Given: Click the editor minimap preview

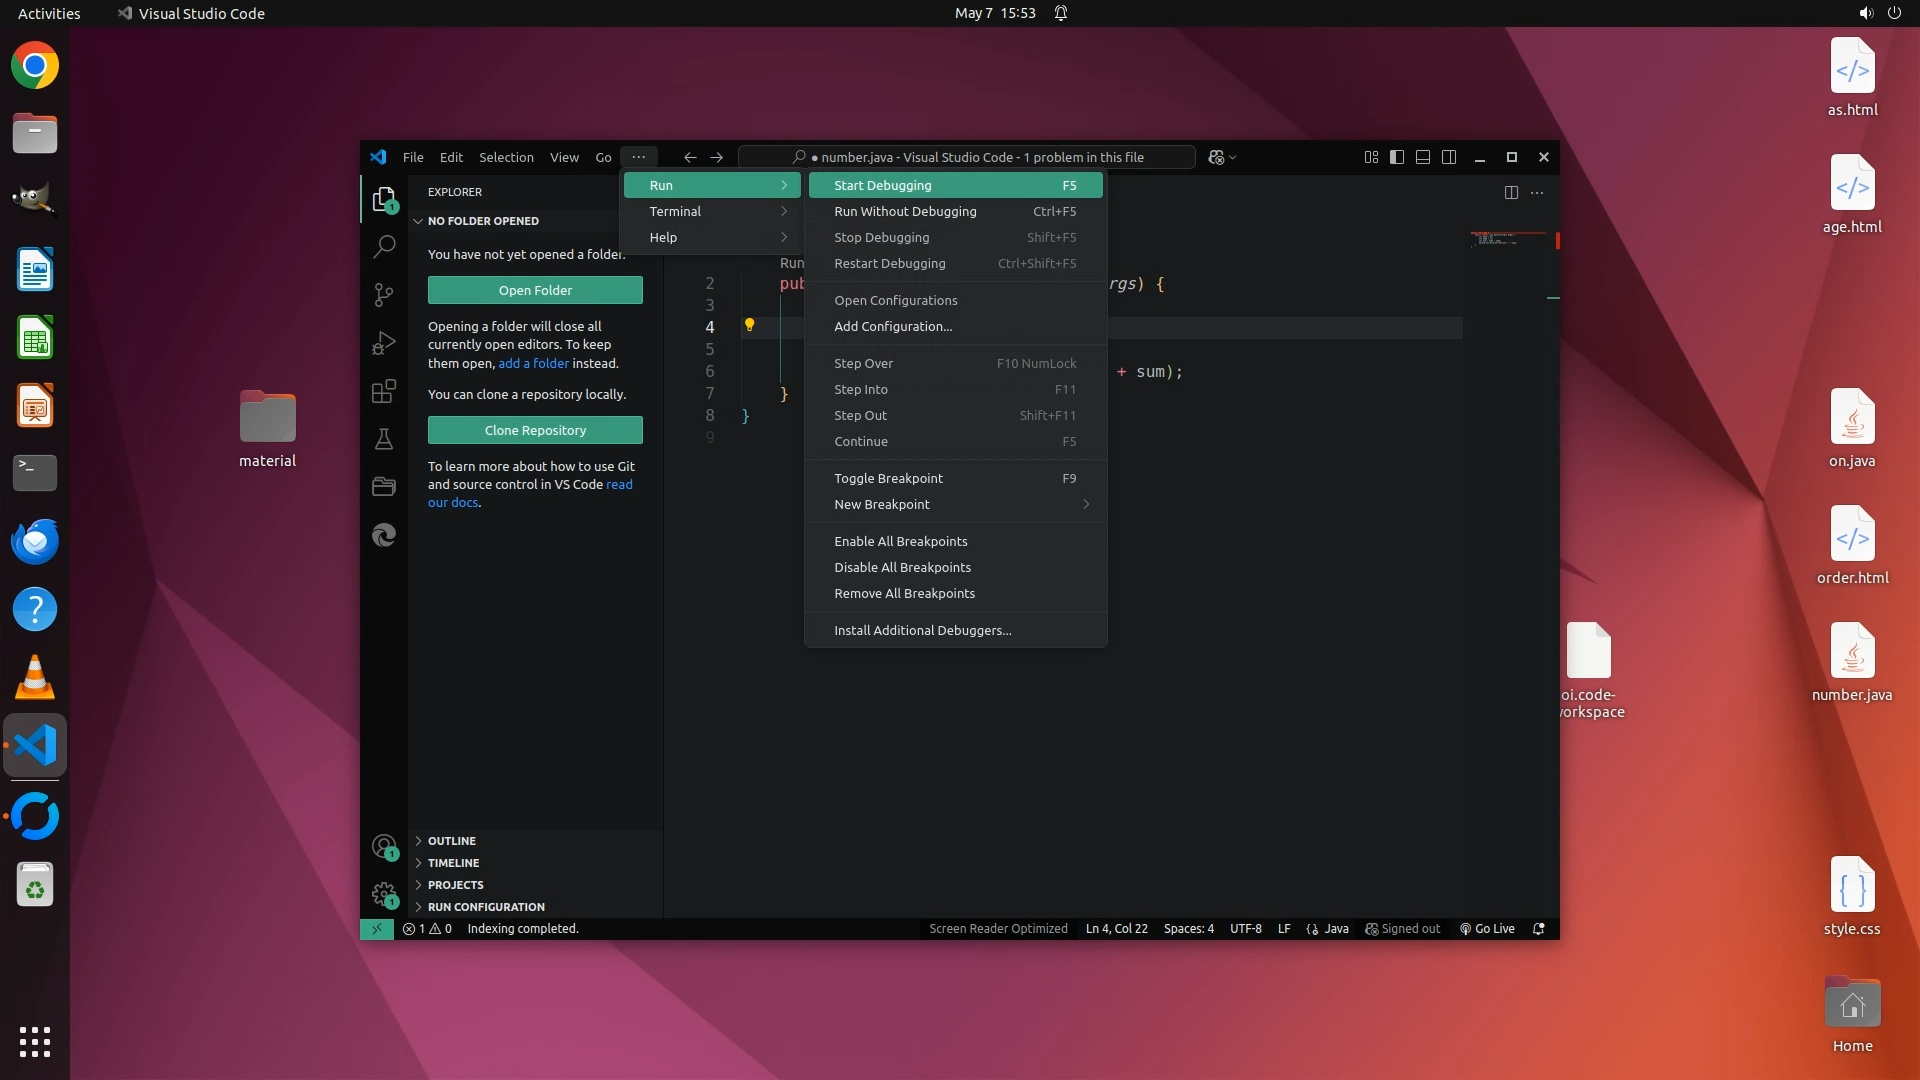Looking at the screenshot, I should (x=1497, y=239).
